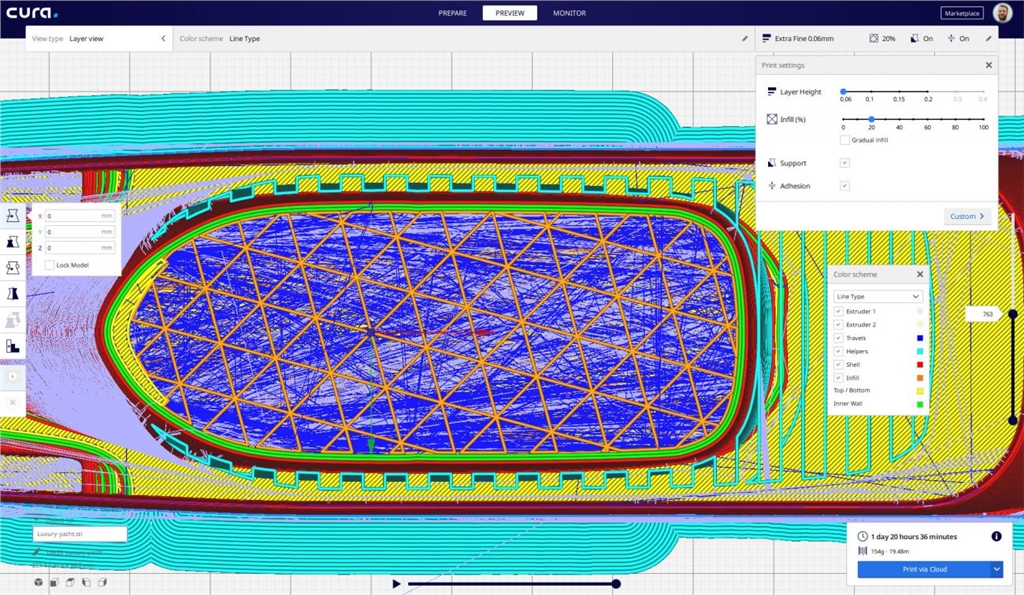Open the Support Blocker tool
This screenshot has height=595, width=1024.
14,346
